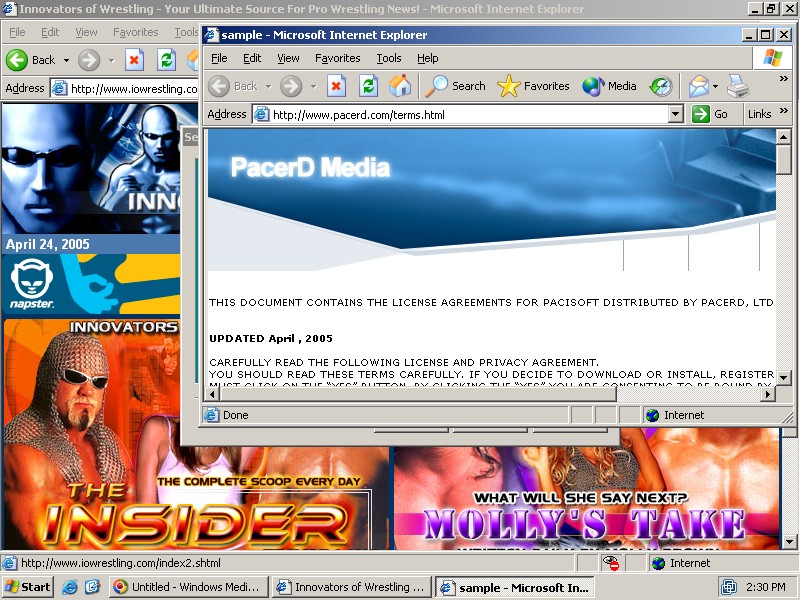
Task: Click the Go button next to the address bar
Action: 710,114
